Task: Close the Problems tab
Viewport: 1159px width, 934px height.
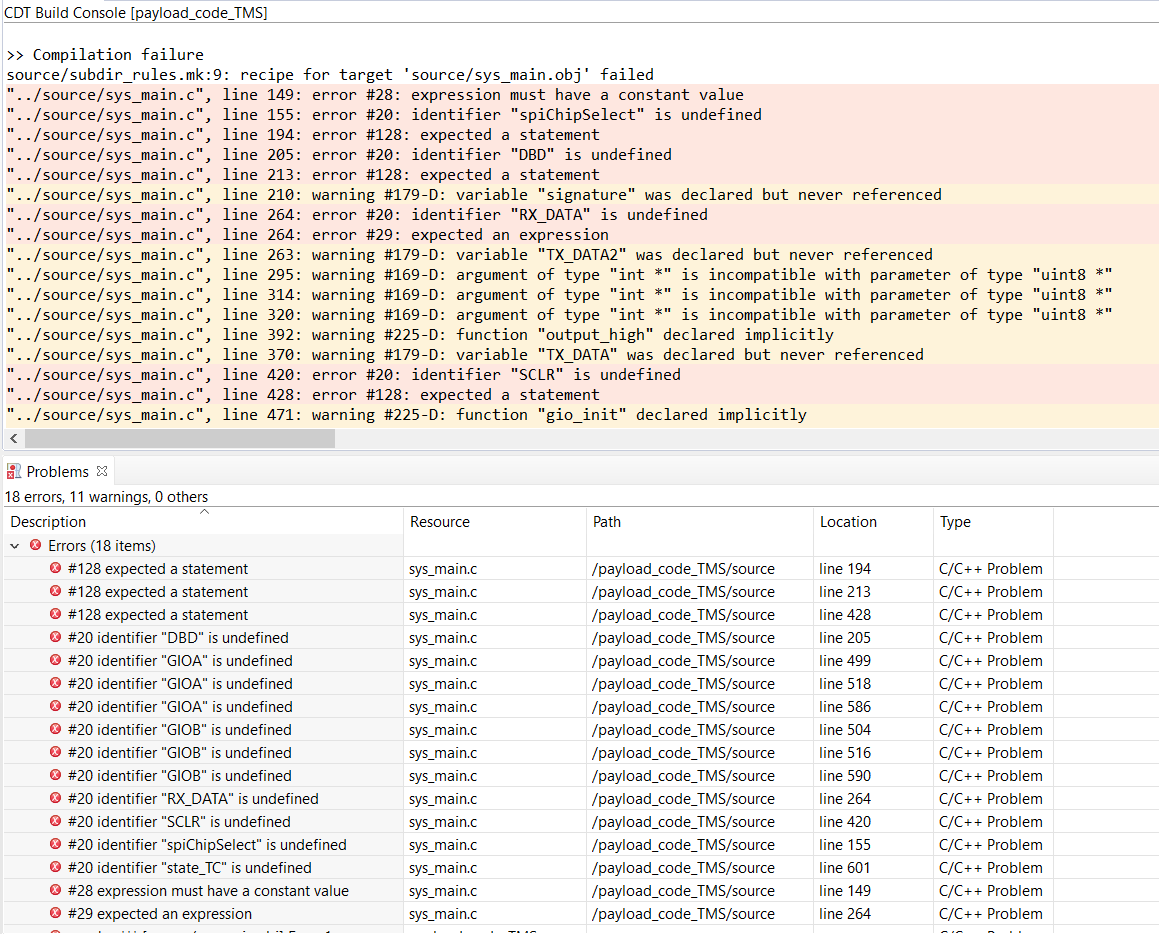Action: point(102,470)
